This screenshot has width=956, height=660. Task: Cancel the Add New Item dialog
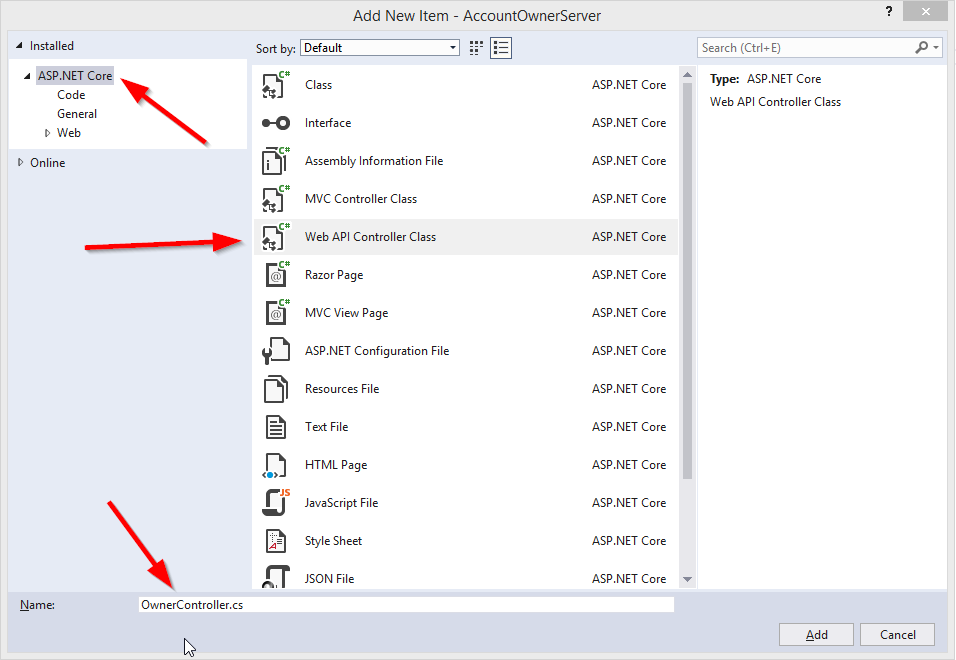[897, 635]
